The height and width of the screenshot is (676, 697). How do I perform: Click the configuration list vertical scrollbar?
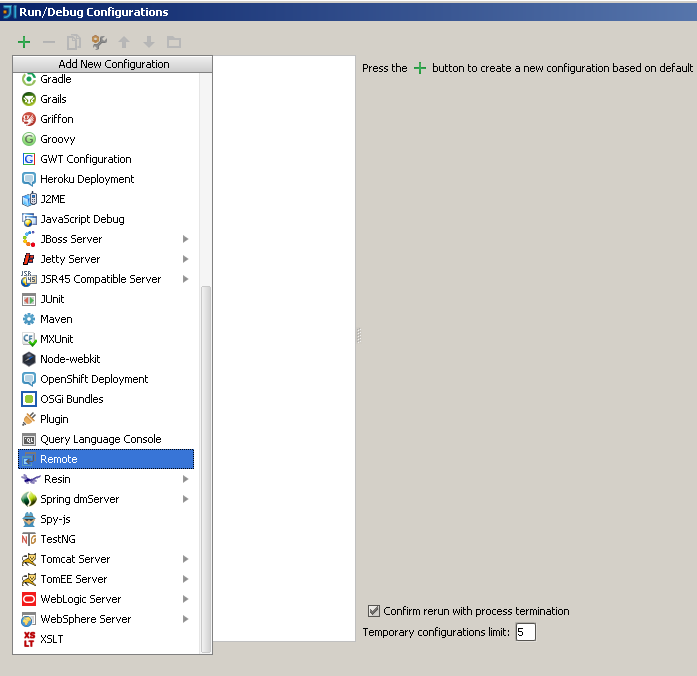click(206, 469)
